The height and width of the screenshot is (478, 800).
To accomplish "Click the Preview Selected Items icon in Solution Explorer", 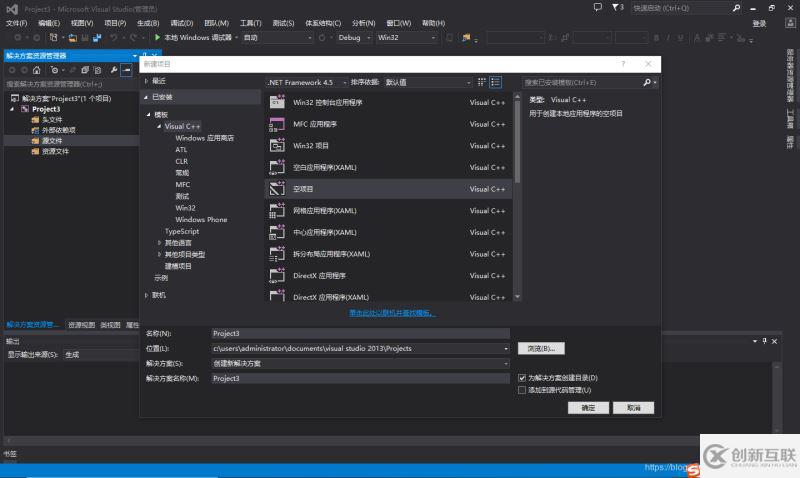I will (126, 70).
